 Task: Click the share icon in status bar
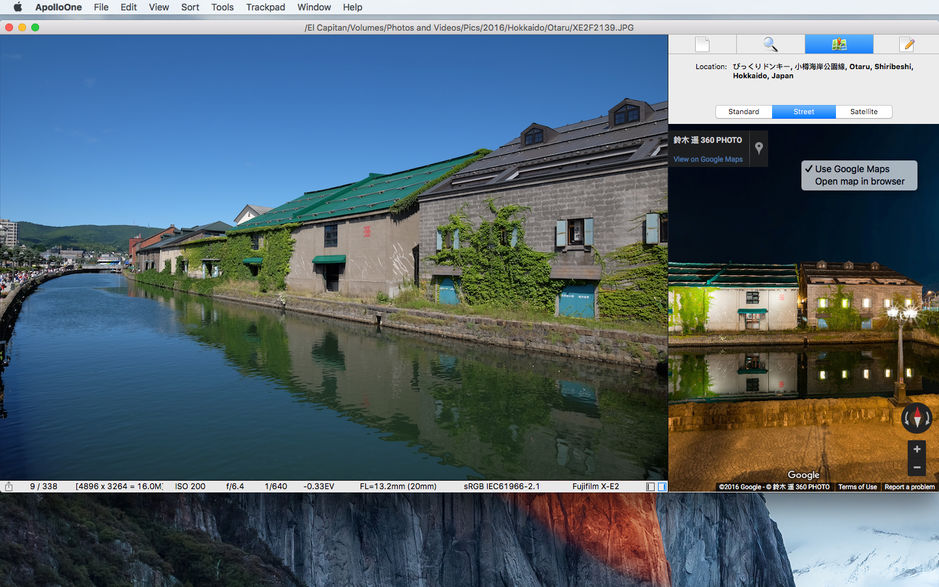tap(9, 487)
